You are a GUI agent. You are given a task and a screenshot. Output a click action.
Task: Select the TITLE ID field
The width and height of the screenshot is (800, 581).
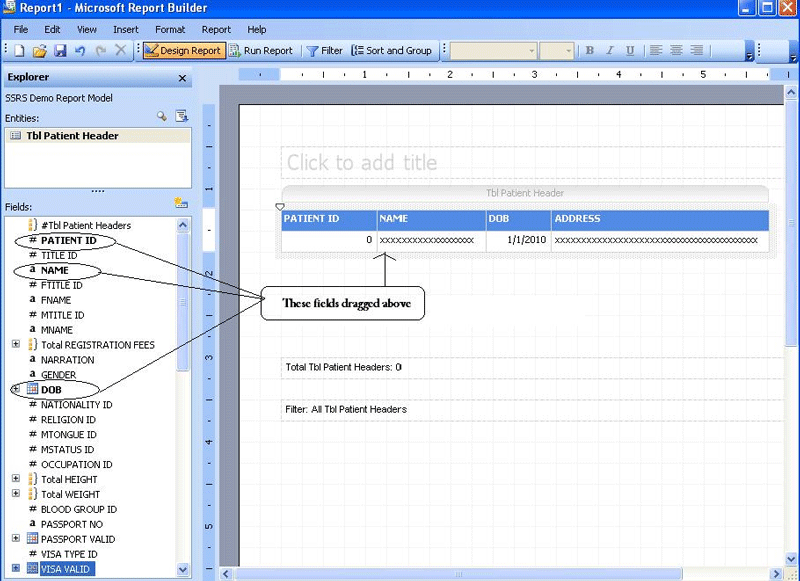[x=59, y=255]
